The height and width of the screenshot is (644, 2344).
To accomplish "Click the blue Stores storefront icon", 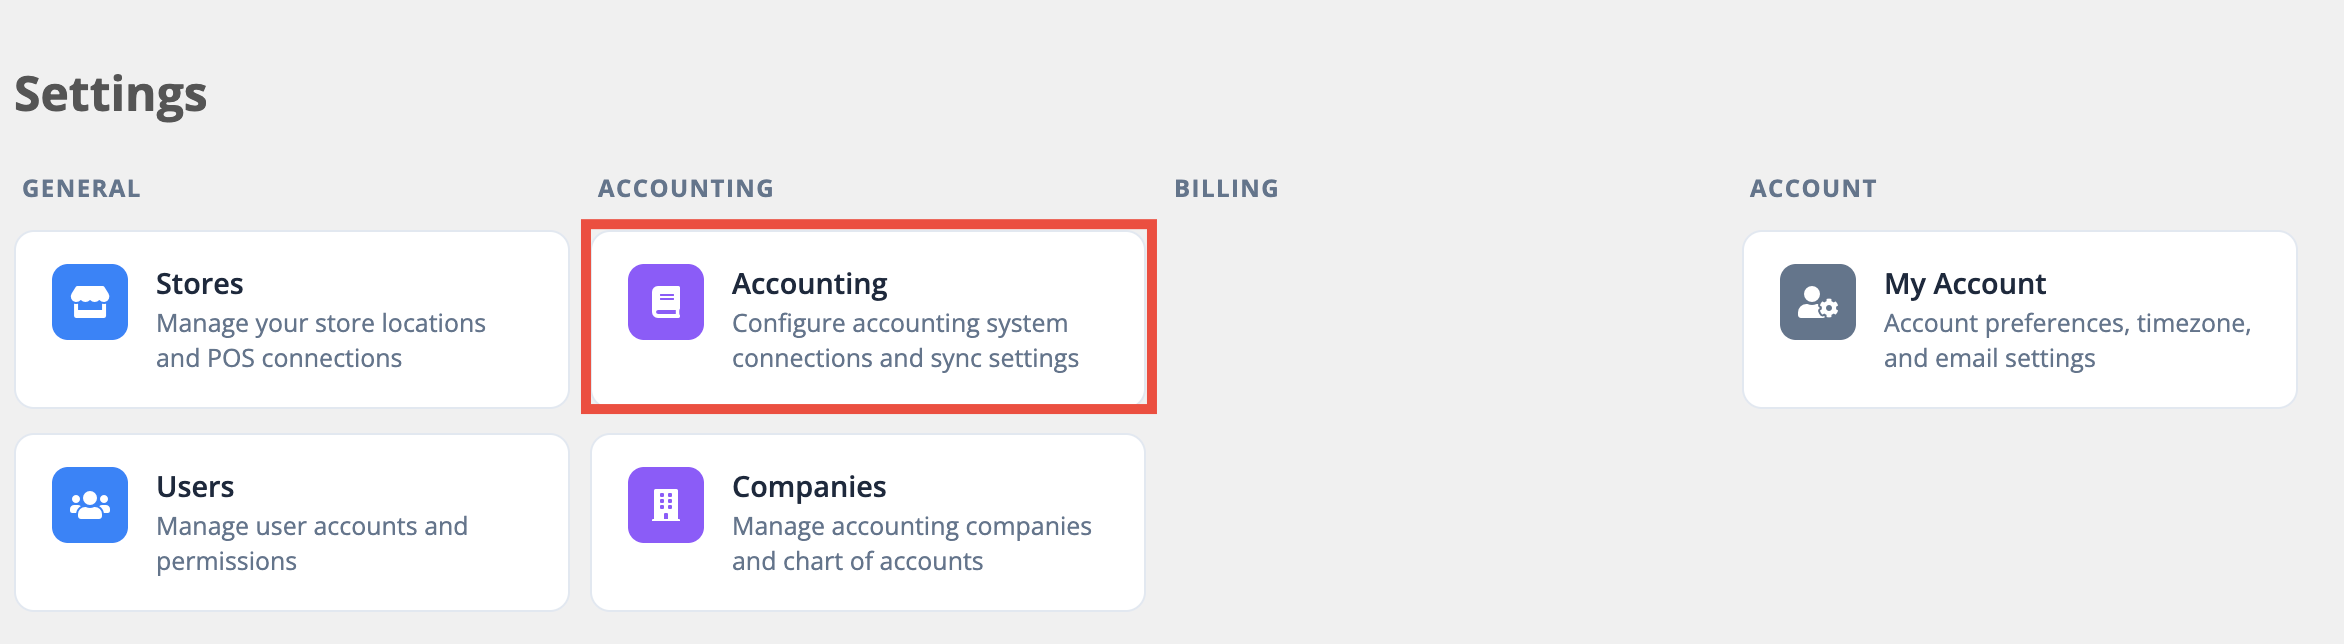I will click(90, 302).
